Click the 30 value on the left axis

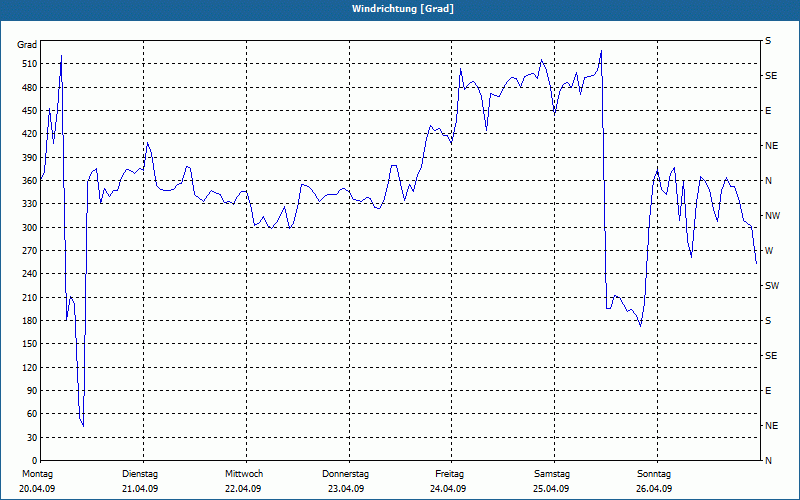click(32, 437)
